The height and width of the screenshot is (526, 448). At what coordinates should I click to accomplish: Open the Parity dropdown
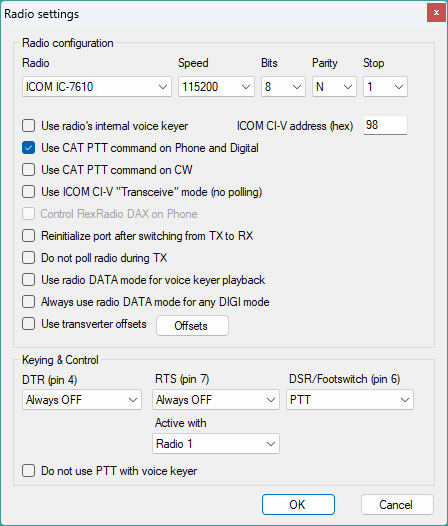pyautogui.click(x=334, y=87)
